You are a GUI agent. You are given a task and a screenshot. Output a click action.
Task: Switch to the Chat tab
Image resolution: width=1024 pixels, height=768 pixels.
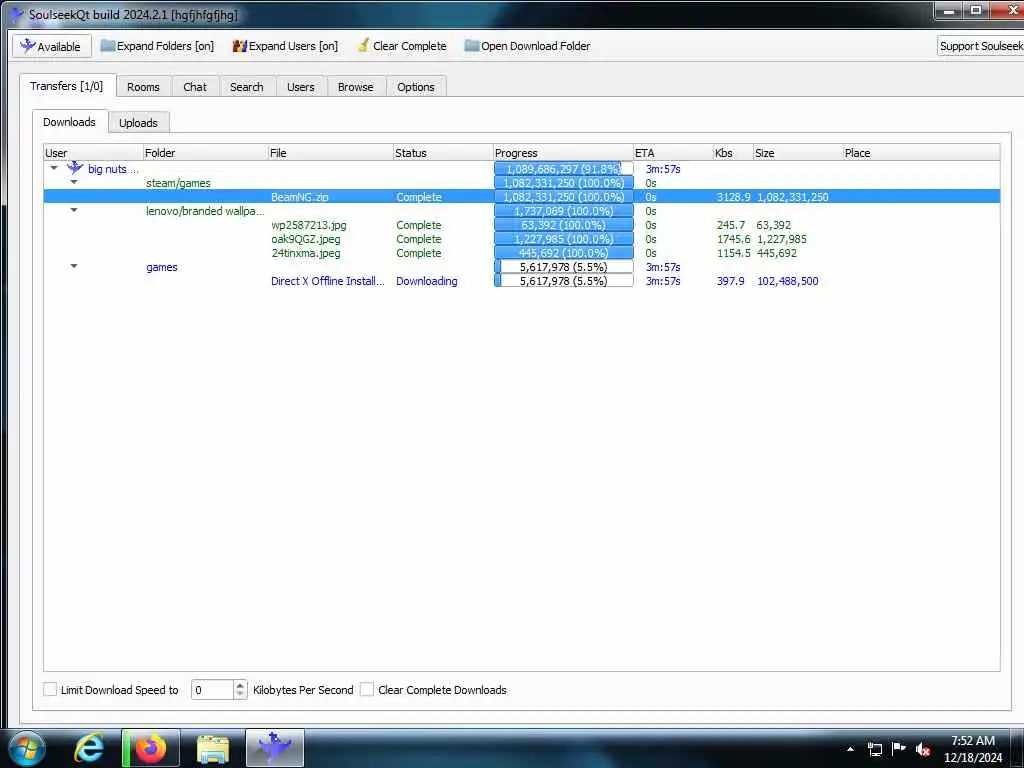(x=195, y=87)
